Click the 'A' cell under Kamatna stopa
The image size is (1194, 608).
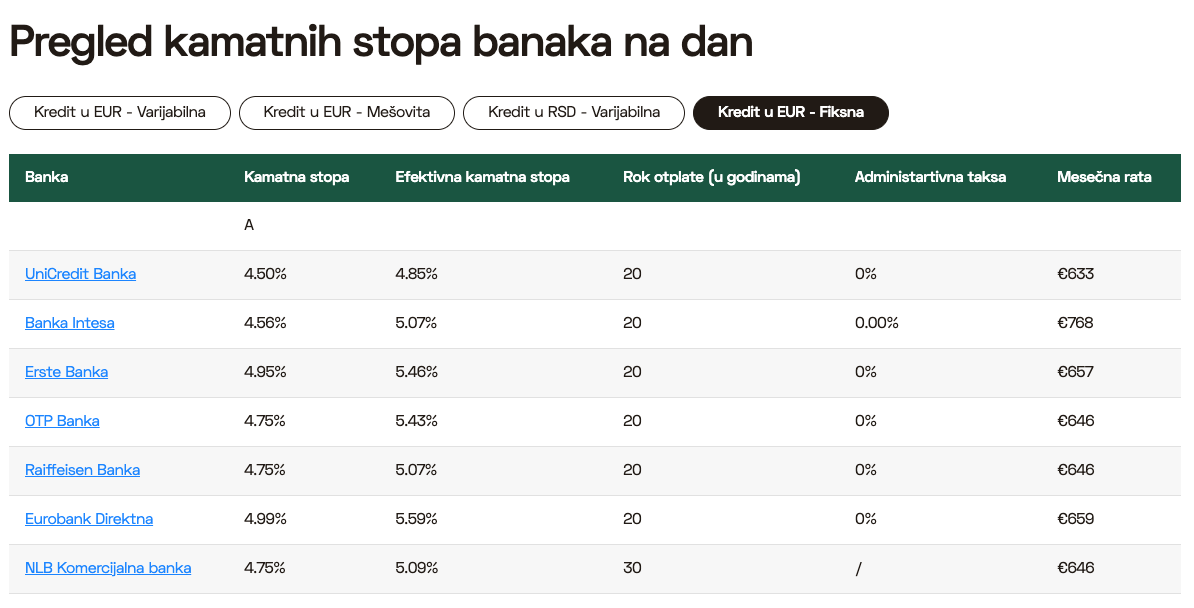pyautogui.click(x=249, y=226)
